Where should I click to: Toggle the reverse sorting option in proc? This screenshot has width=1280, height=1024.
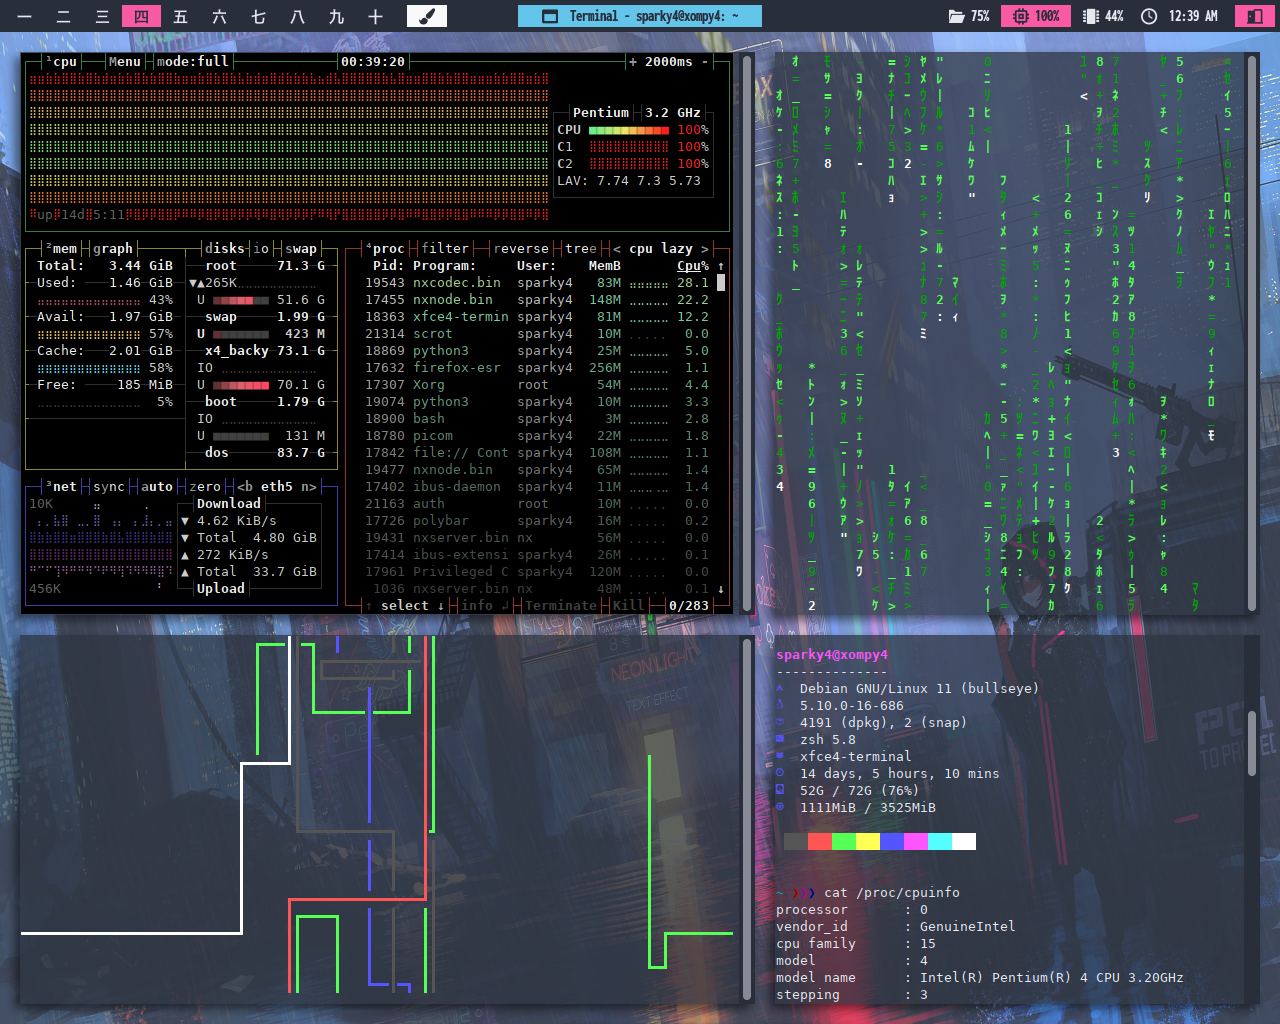pyautogui.click(x=521, y=249)
